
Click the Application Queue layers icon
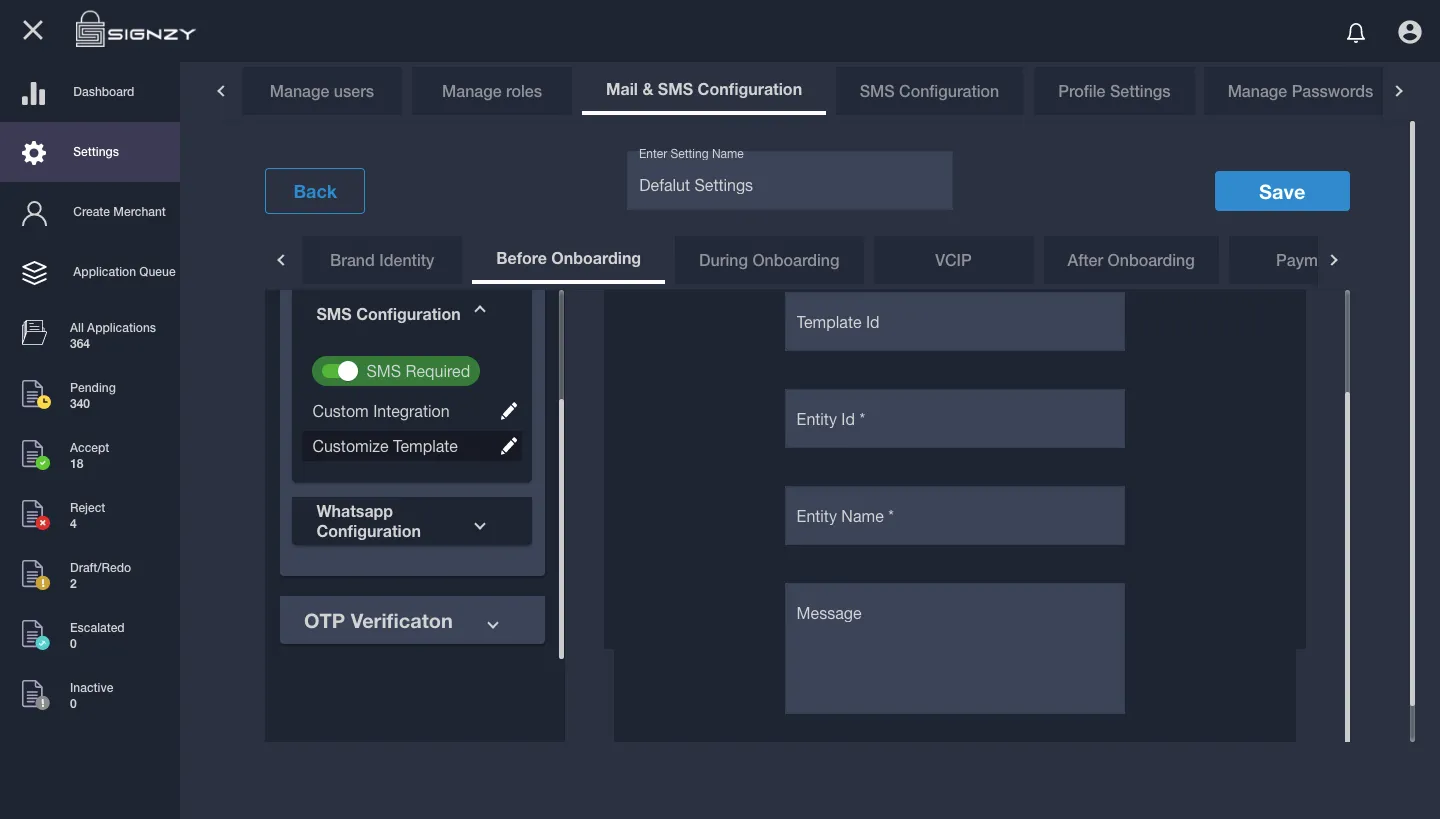[34, 273]
